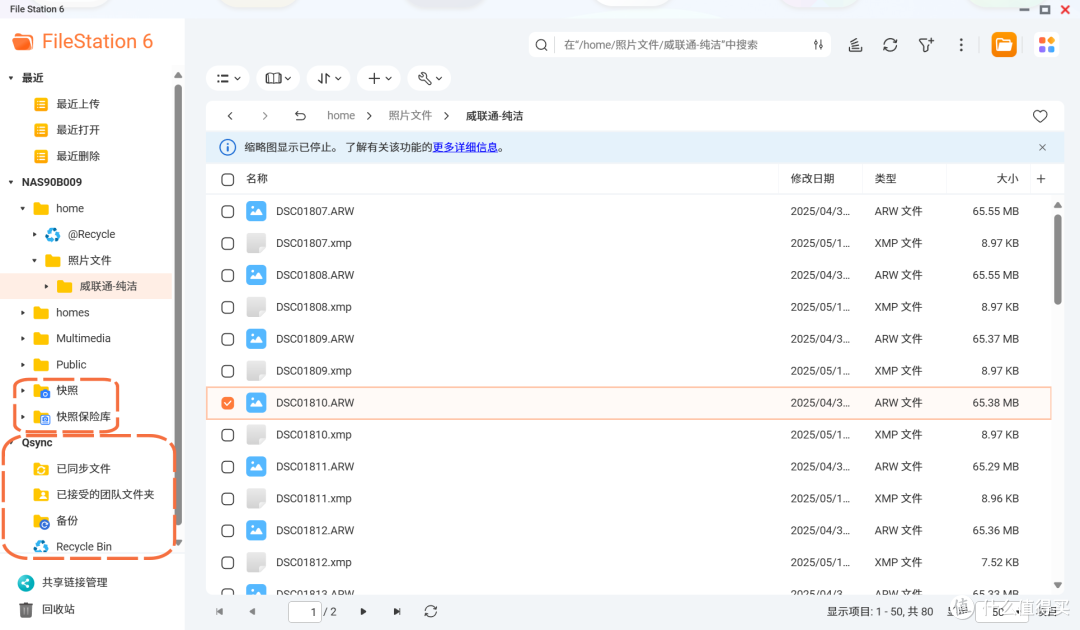Uncheck the box for DSC01810.ARW
The height and width of the screenshot is (630, 1080).
click(x=227, y=403)
